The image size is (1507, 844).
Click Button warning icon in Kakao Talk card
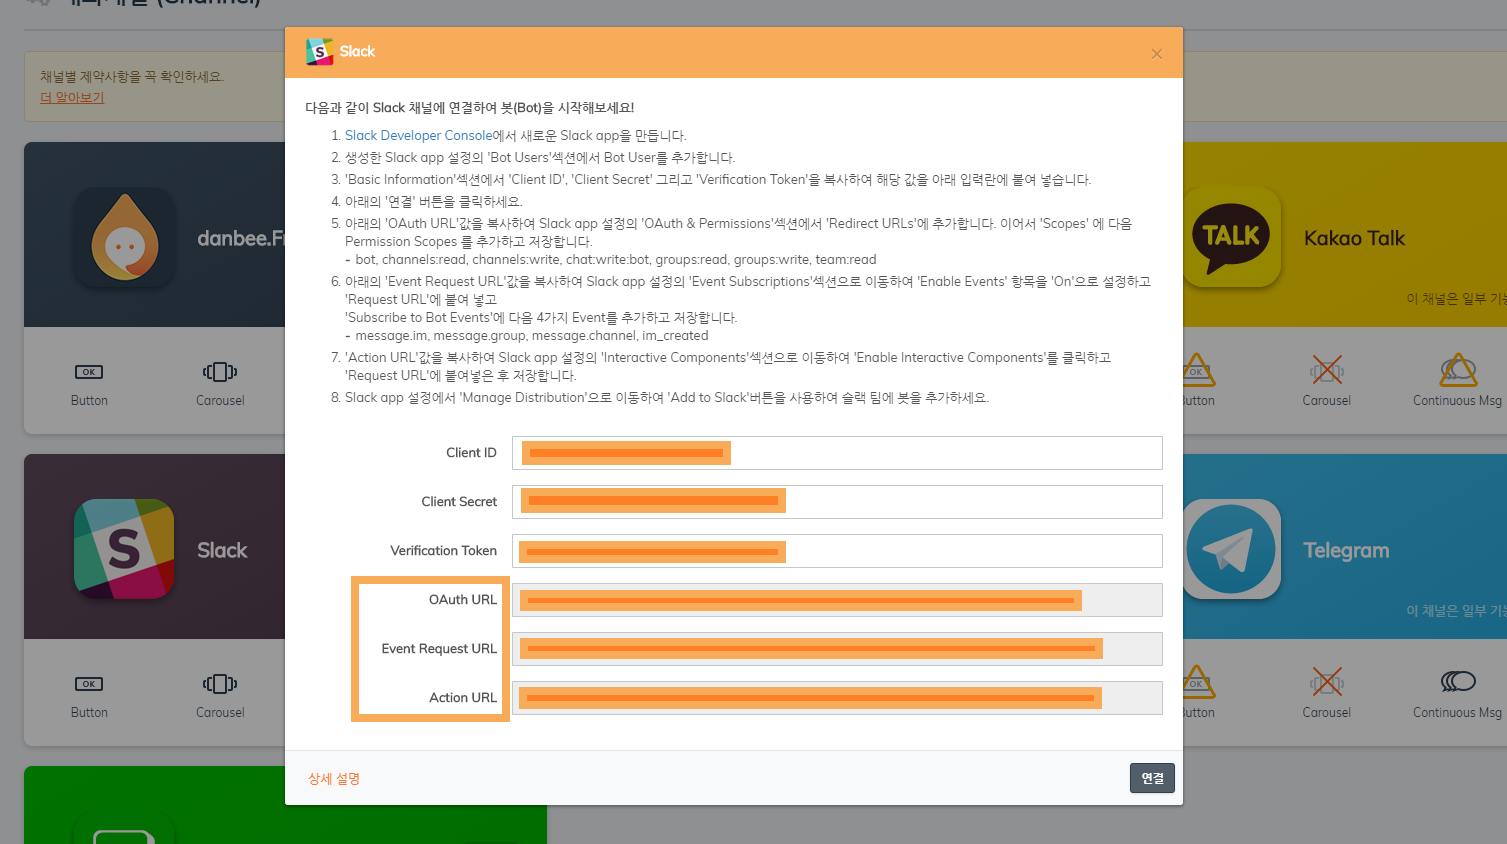point(1198,370)
